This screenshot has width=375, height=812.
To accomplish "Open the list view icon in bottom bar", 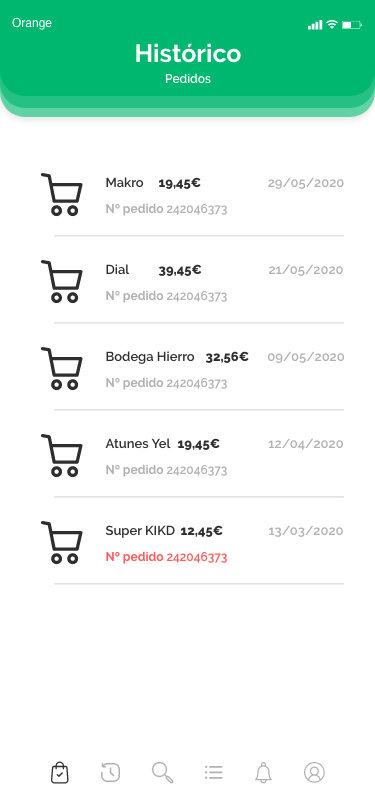I will (x=213, y=772).
